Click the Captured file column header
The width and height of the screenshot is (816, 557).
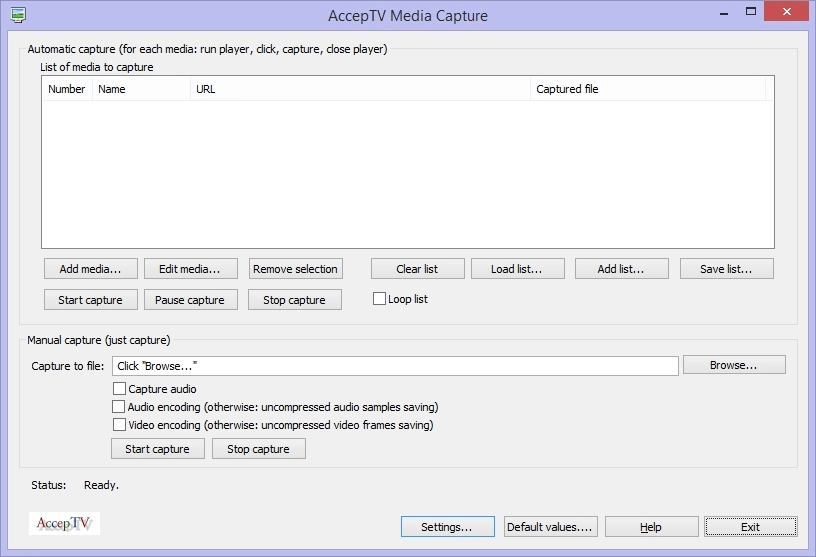pos(648,89)
